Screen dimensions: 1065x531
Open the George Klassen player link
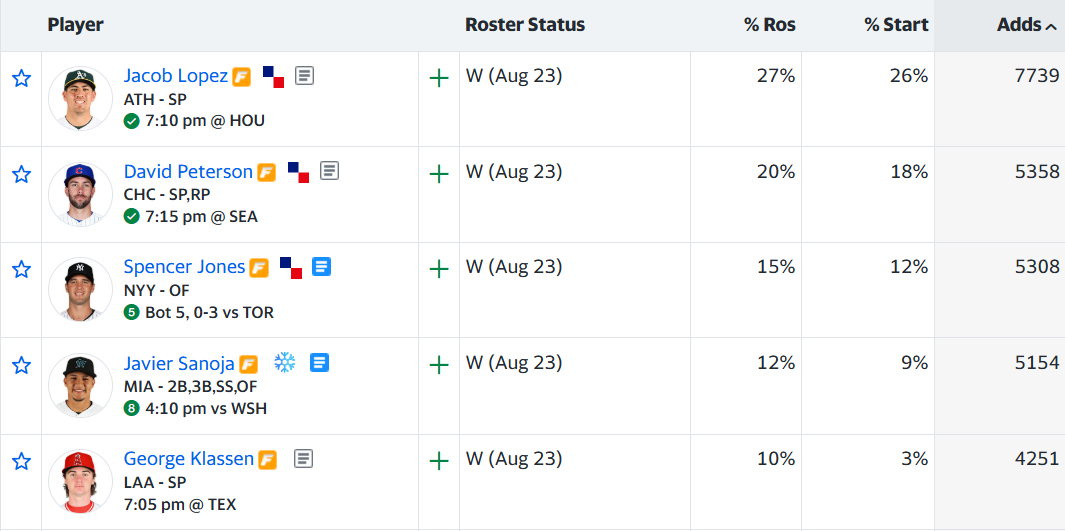(x=189, y=458)
